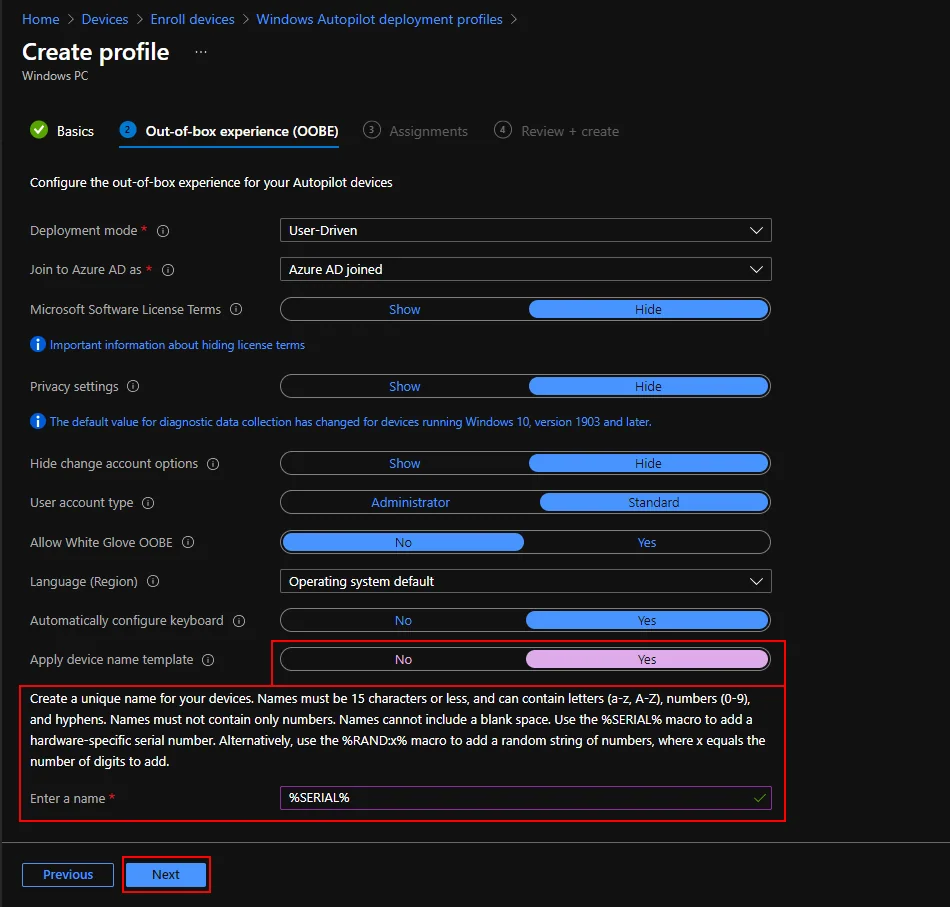This screenshot has width=950, height=907.
Task: Open the ellipsis menu next to Create profile
Action: (201, 53)
